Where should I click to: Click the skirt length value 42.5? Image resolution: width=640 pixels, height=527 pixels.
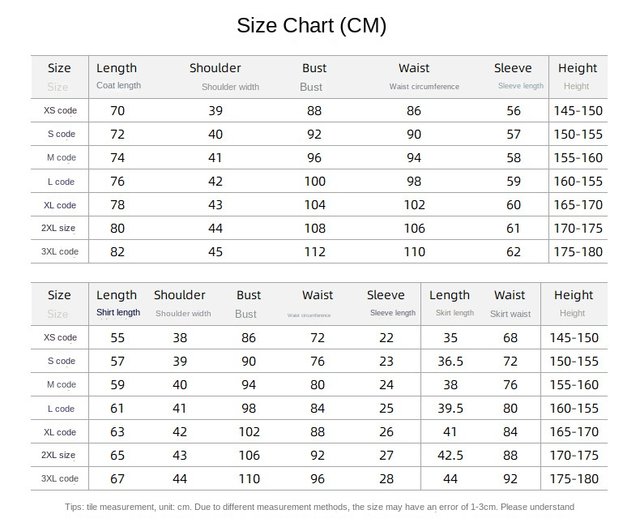point(450,455)
